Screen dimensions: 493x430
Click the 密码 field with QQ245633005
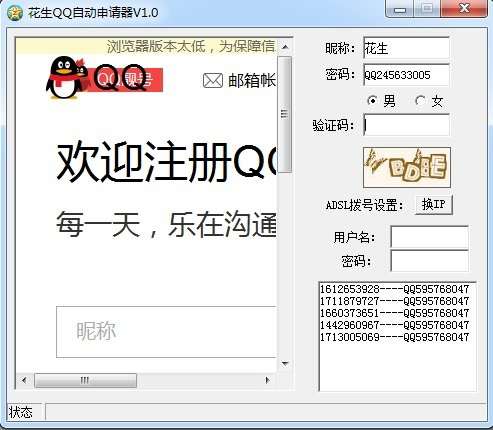coord(406,75)
